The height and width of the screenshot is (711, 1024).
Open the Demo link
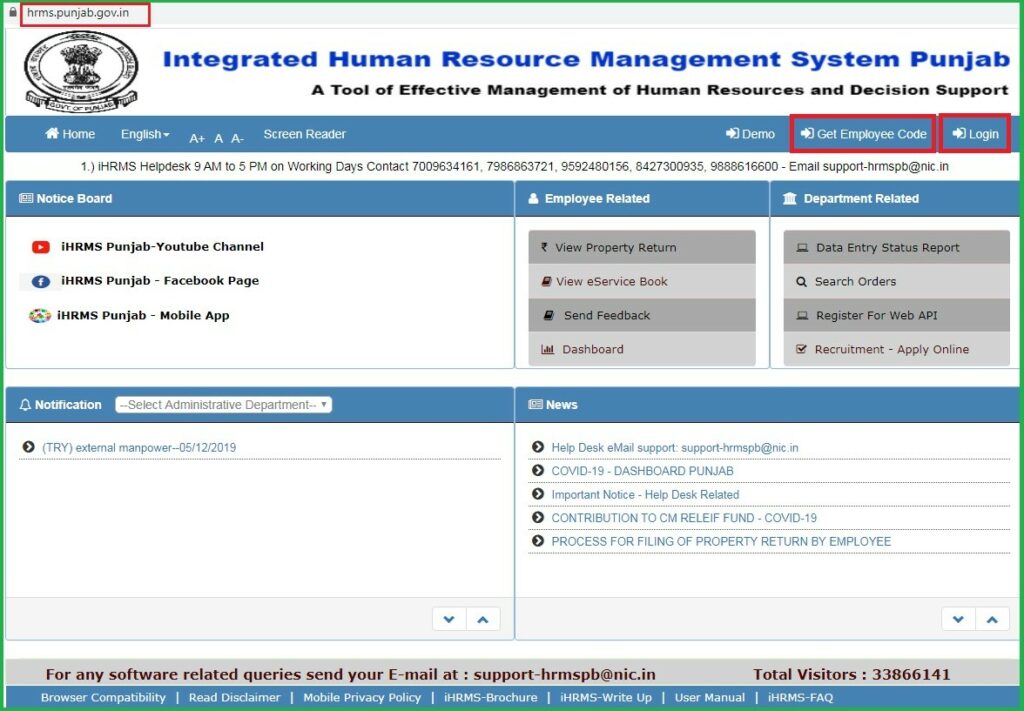pos(750,134)
